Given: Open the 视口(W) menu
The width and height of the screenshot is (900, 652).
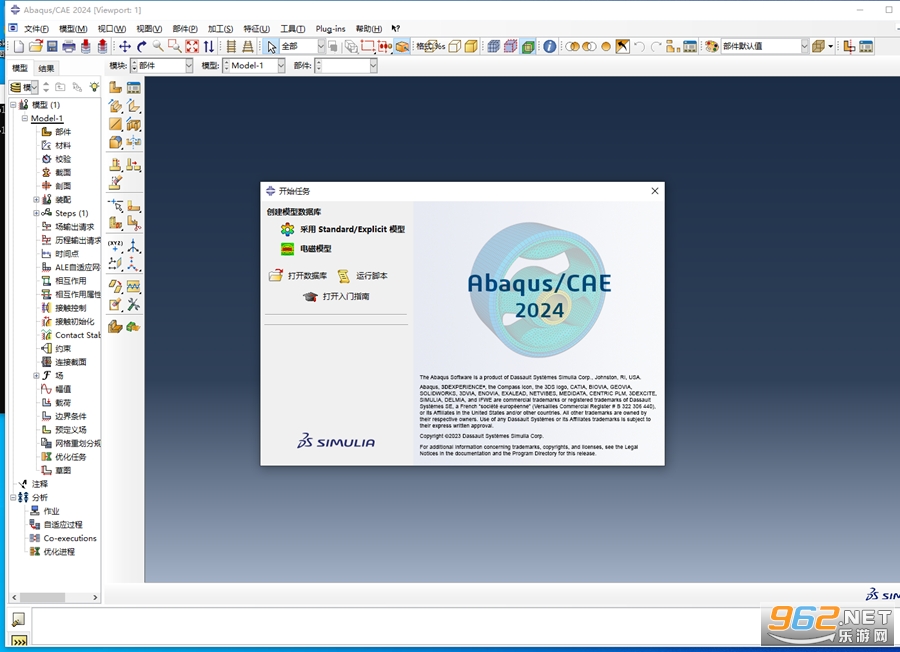Looking at the screenshot, I should (x=111, y=29).
